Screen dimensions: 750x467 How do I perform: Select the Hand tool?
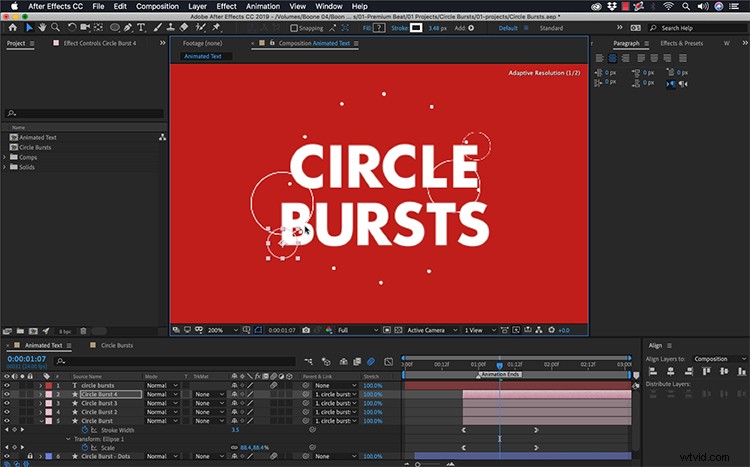point(42,27)
